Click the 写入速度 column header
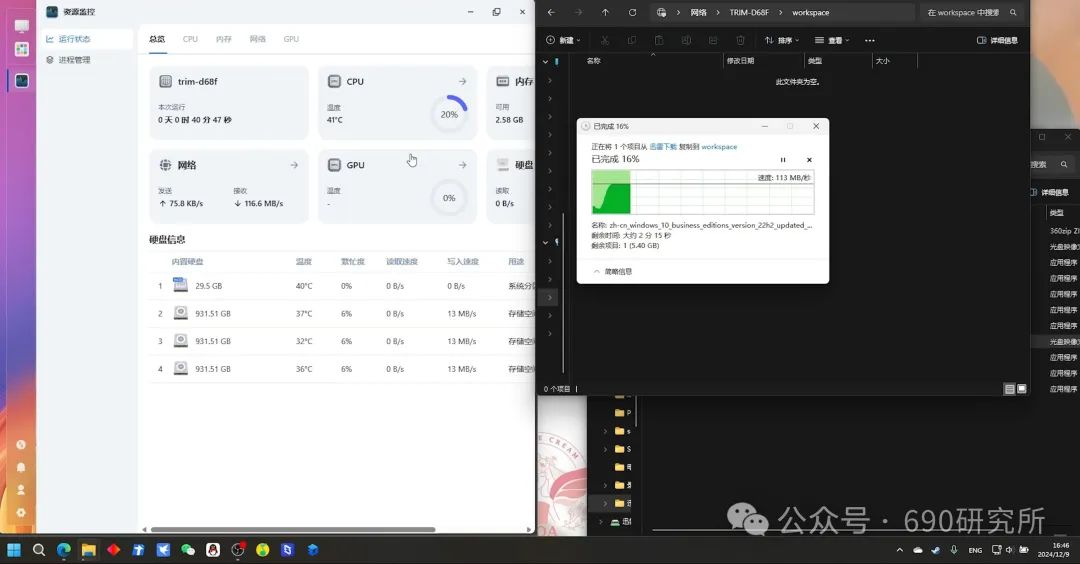The image size is (1080, 564). point(462,262)
